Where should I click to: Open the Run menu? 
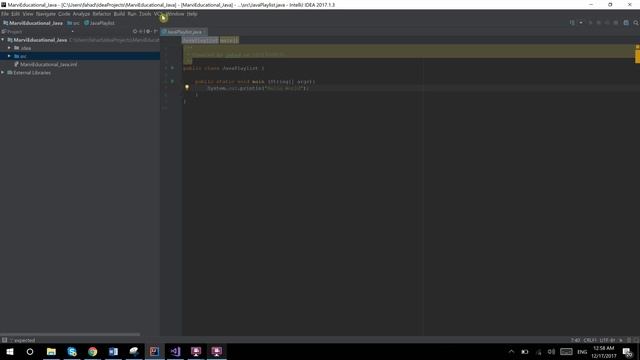pyautogui.click(x=132, y=14)
